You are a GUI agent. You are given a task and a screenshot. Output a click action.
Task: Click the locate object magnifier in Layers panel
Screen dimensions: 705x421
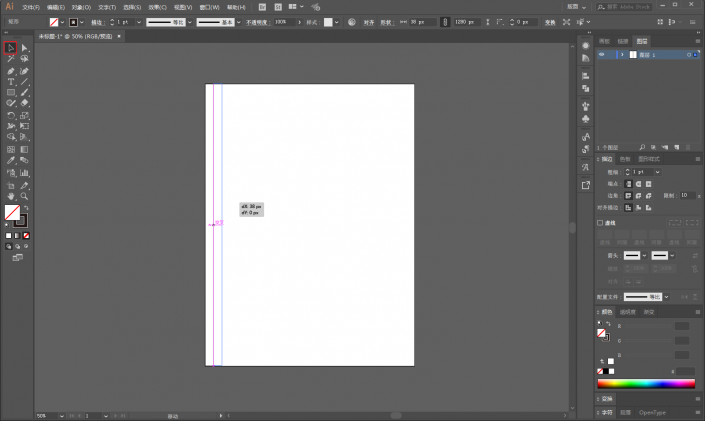point(642,148)
